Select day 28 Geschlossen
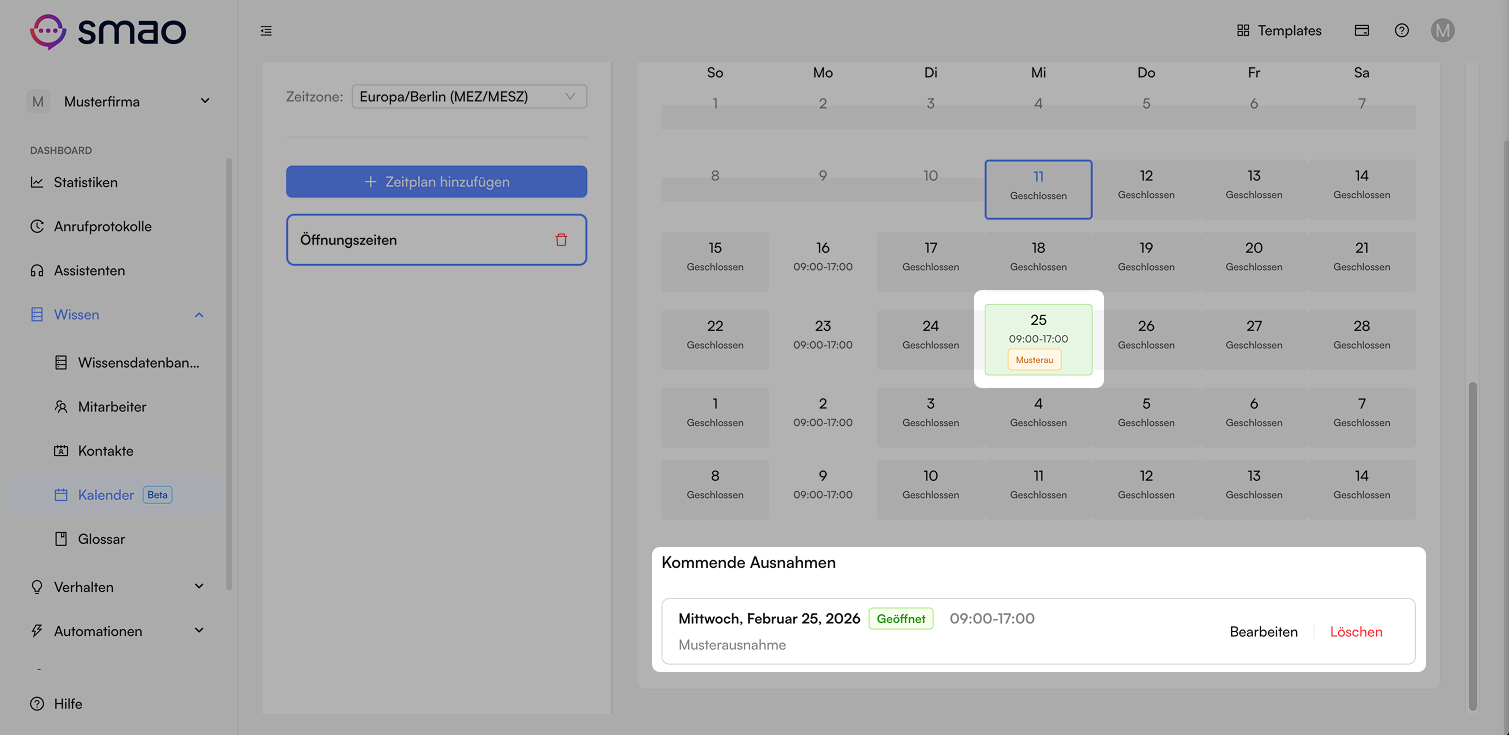This screenshot has height=735, width=1509. click(1361, 339)
